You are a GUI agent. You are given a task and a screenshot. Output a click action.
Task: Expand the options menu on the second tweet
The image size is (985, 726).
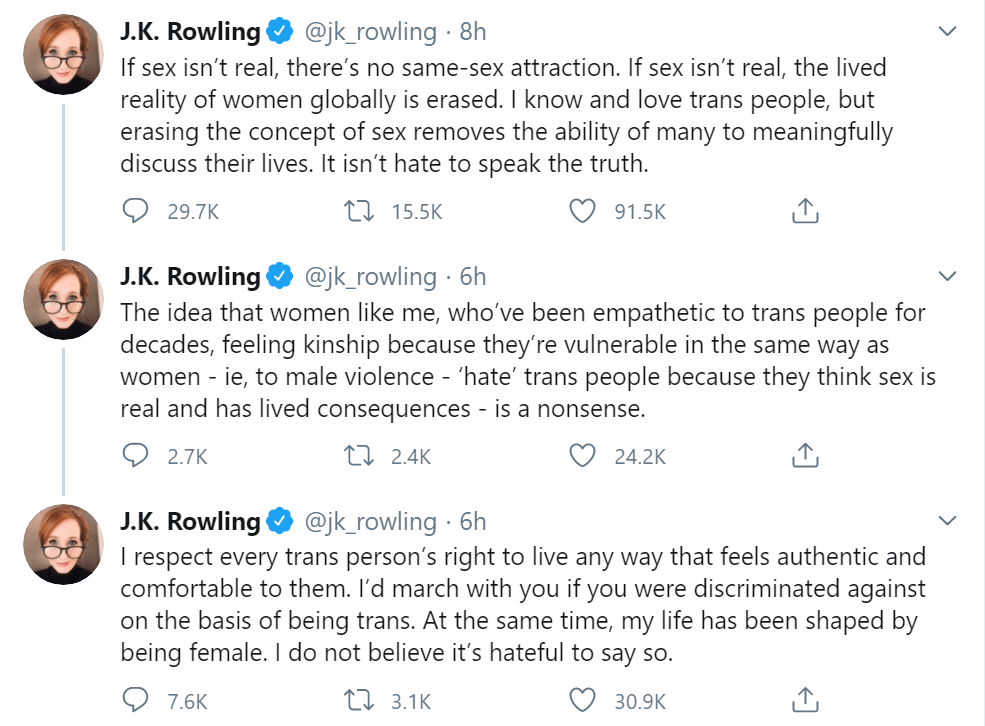[946, 276]
